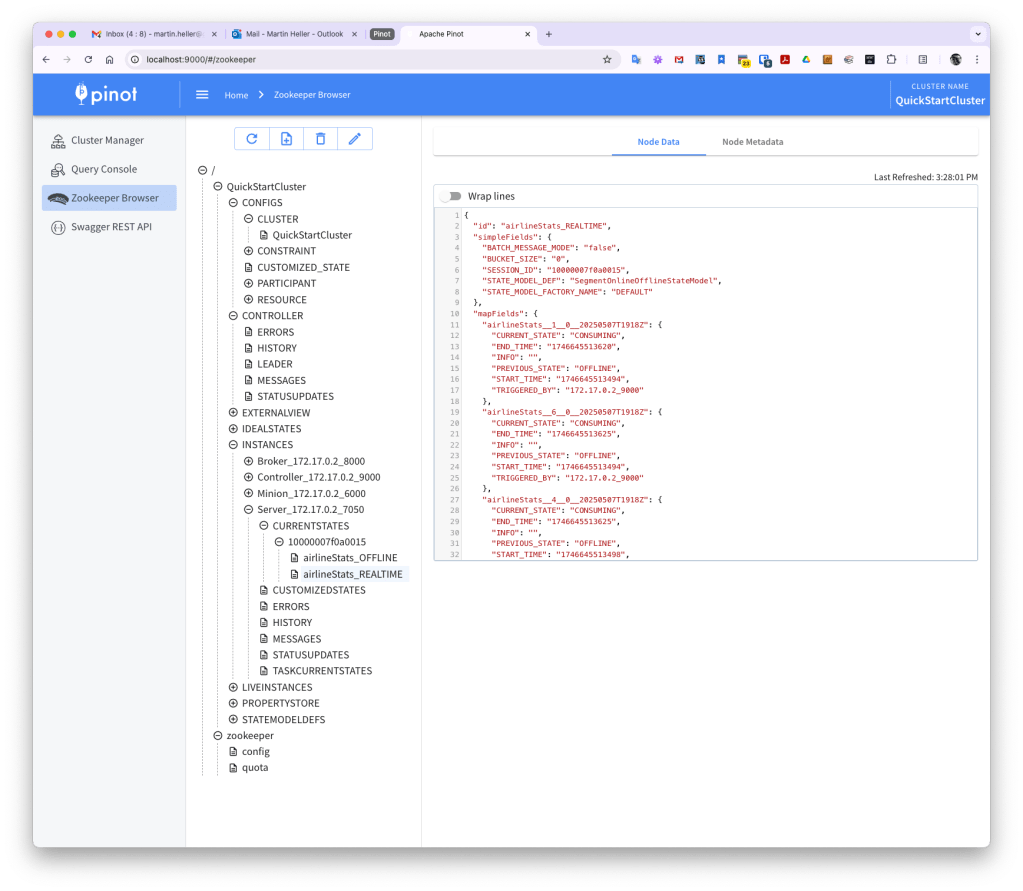The width and height of the screenshot is (1023, 891).
Task: Expand the EXTERNALVIEW tree node
Action: coord(234,412)
